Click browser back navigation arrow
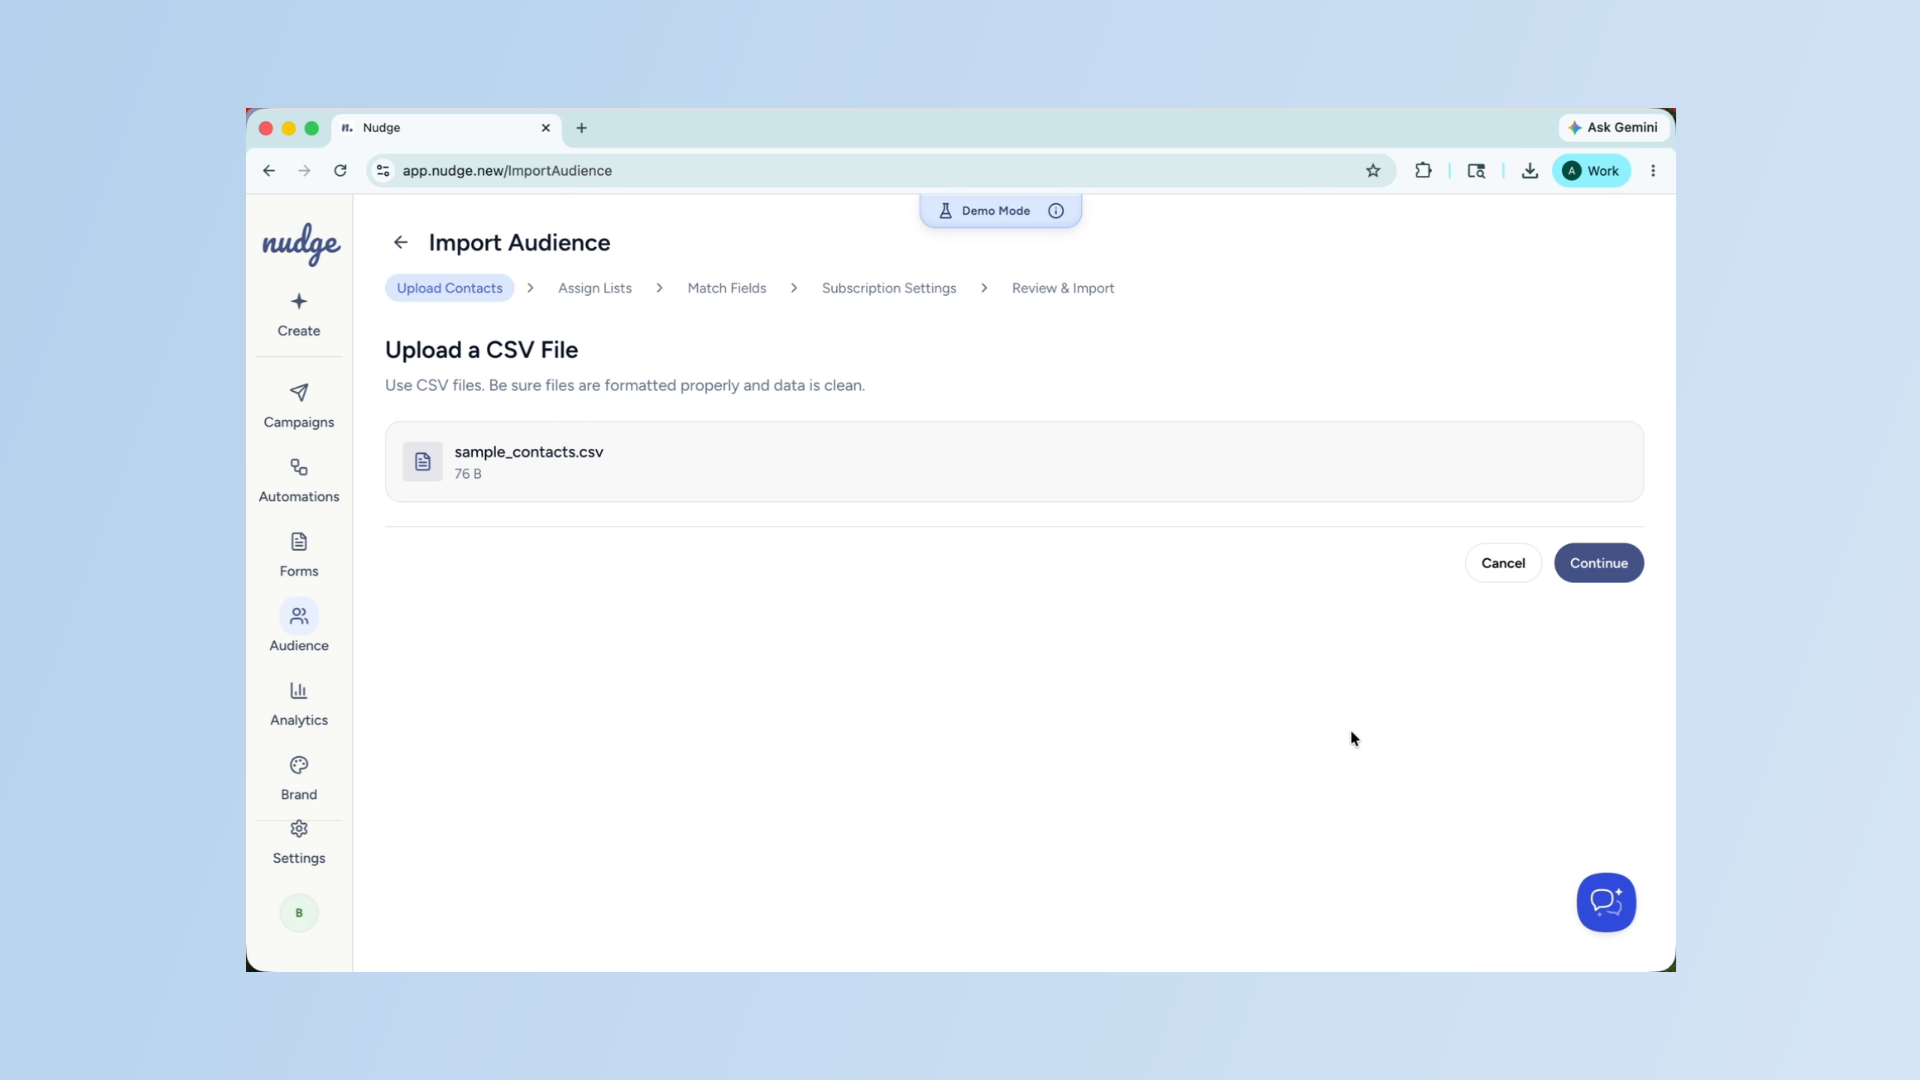The width and height of the screenshot is (1920, 1080). (x=269, y=171)
